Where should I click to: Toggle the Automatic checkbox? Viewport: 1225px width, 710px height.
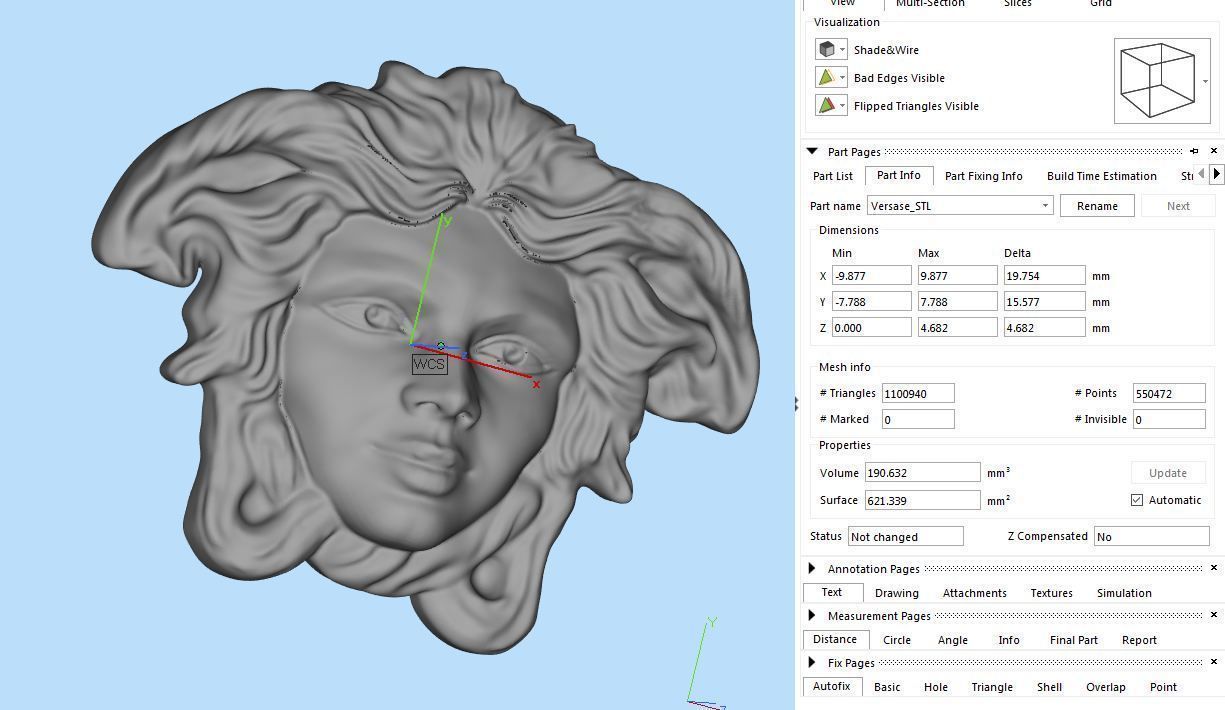point(1137,500)
